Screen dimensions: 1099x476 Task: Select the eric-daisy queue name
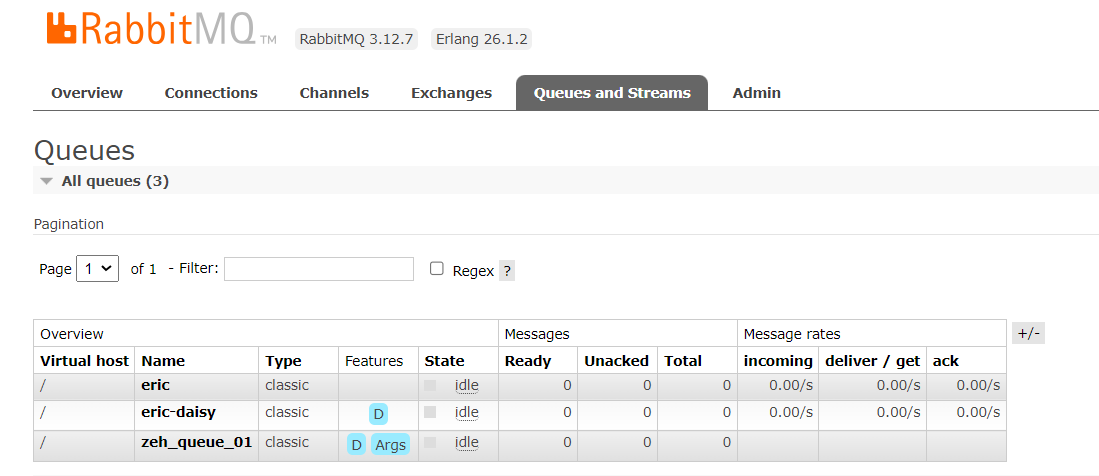[x=178, y=412]
